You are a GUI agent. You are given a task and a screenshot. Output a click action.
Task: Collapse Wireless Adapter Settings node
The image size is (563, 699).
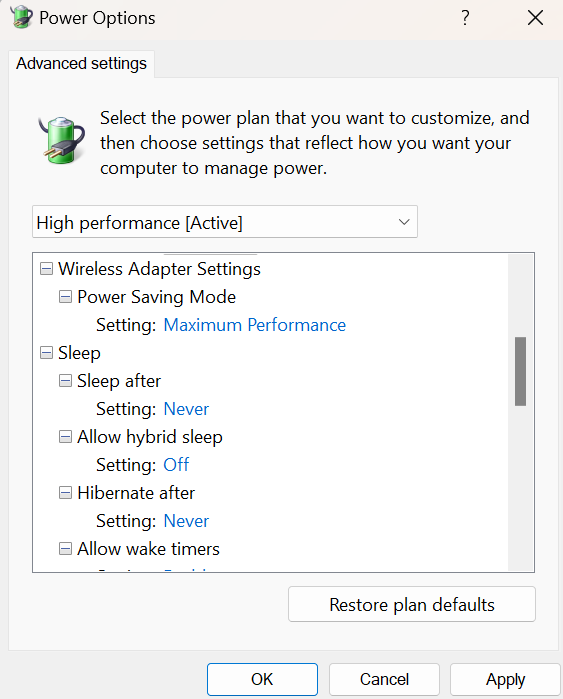[46, 269]
